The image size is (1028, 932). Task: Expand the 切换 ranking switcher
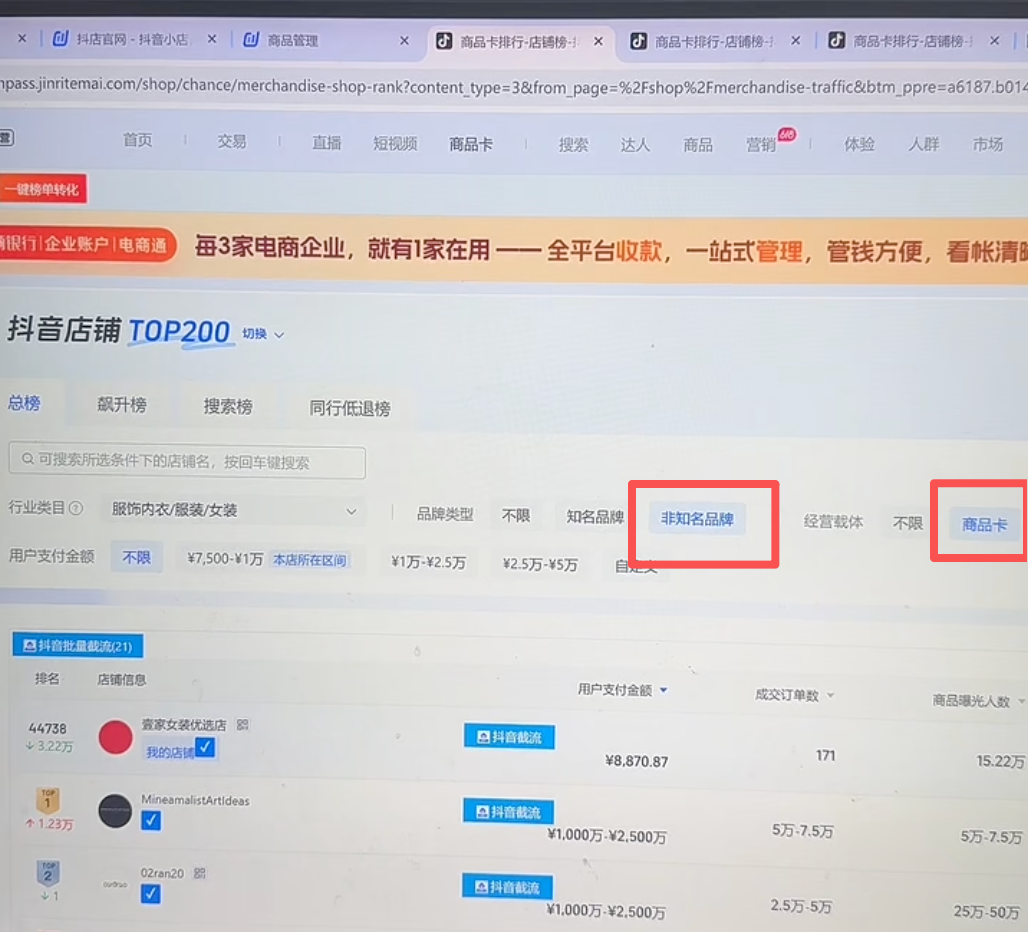(x=263, y=334)
